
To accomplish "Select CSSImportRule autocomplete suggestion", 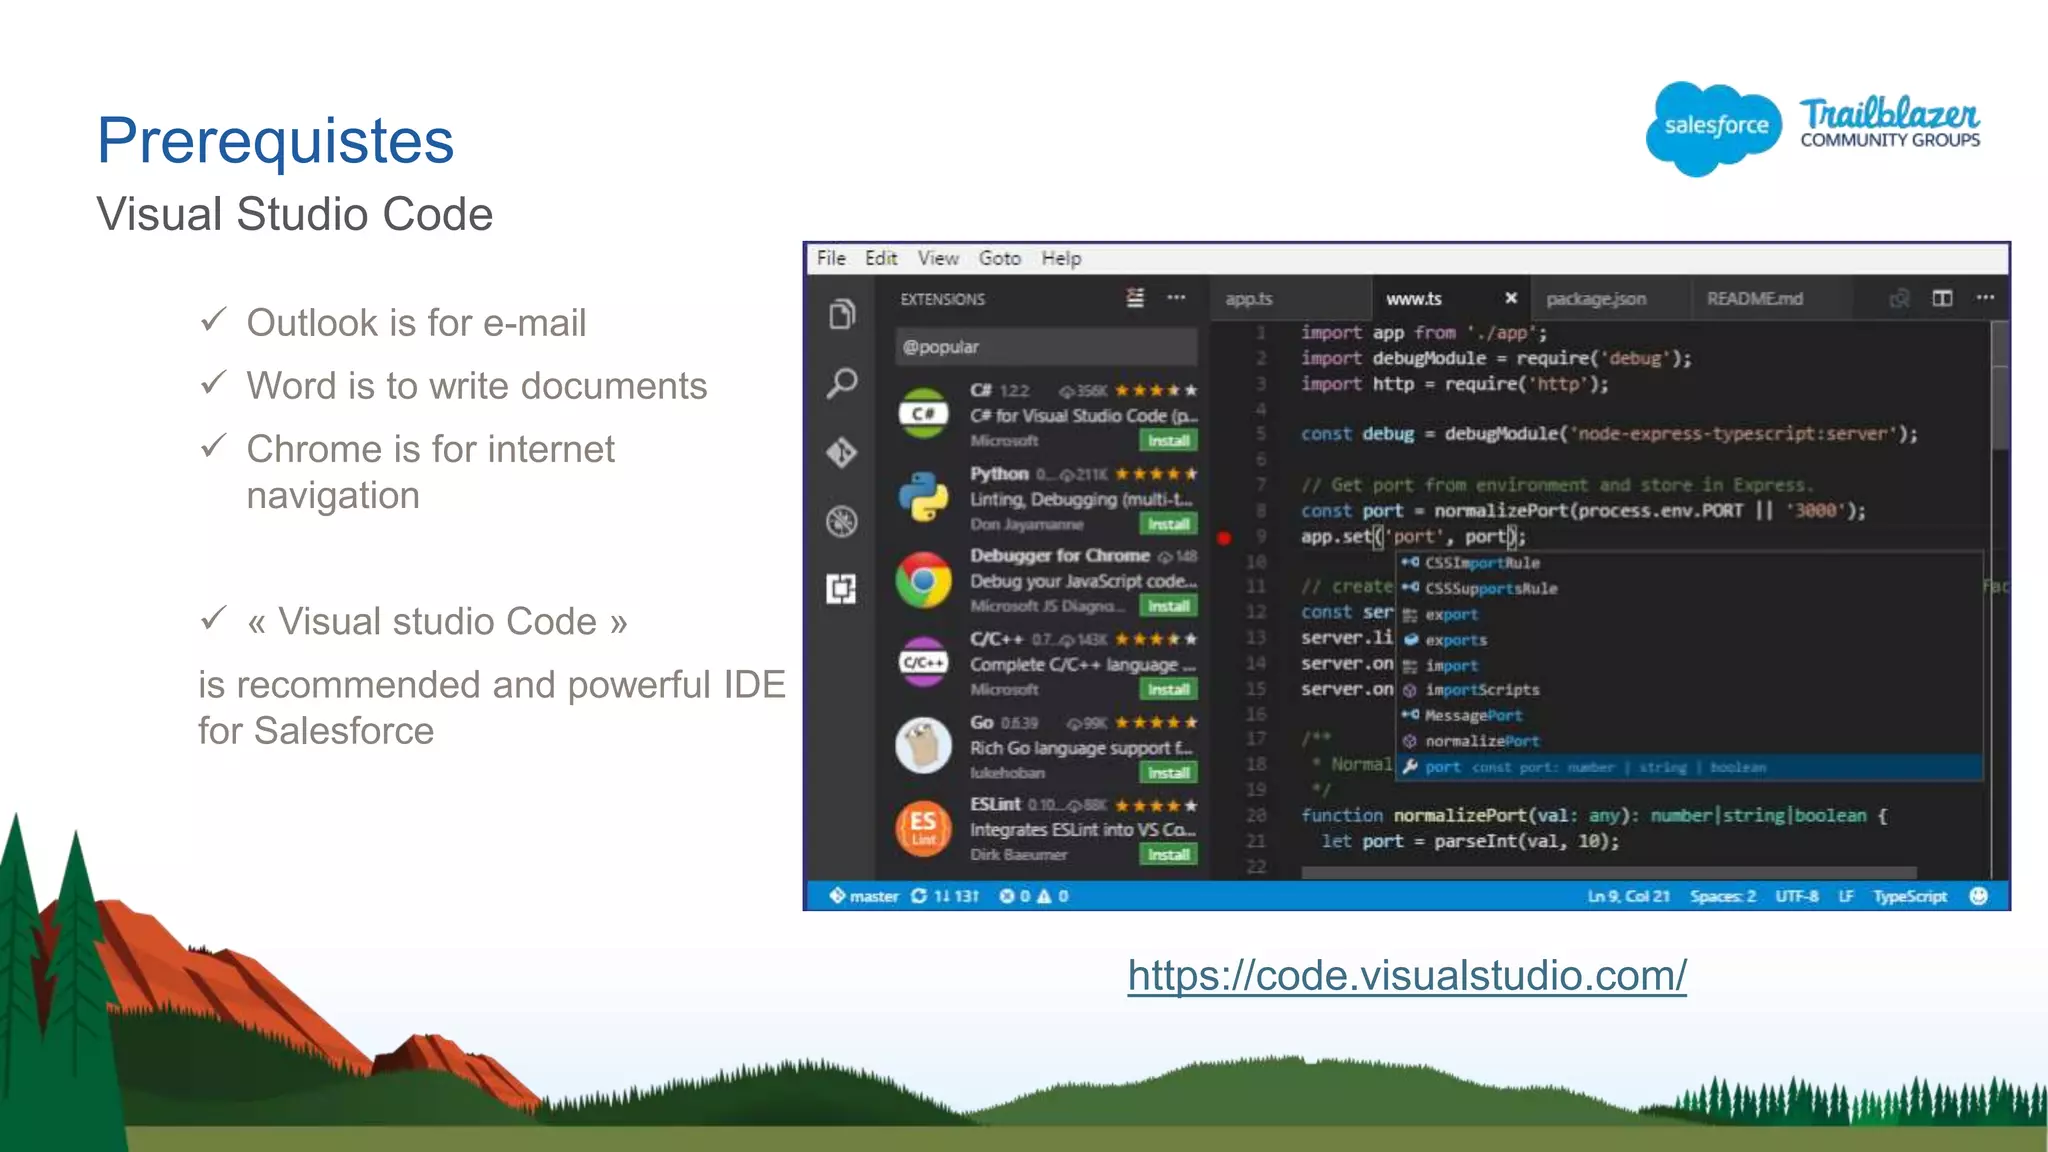I will pyautogui.click(x=1689, y=563).
